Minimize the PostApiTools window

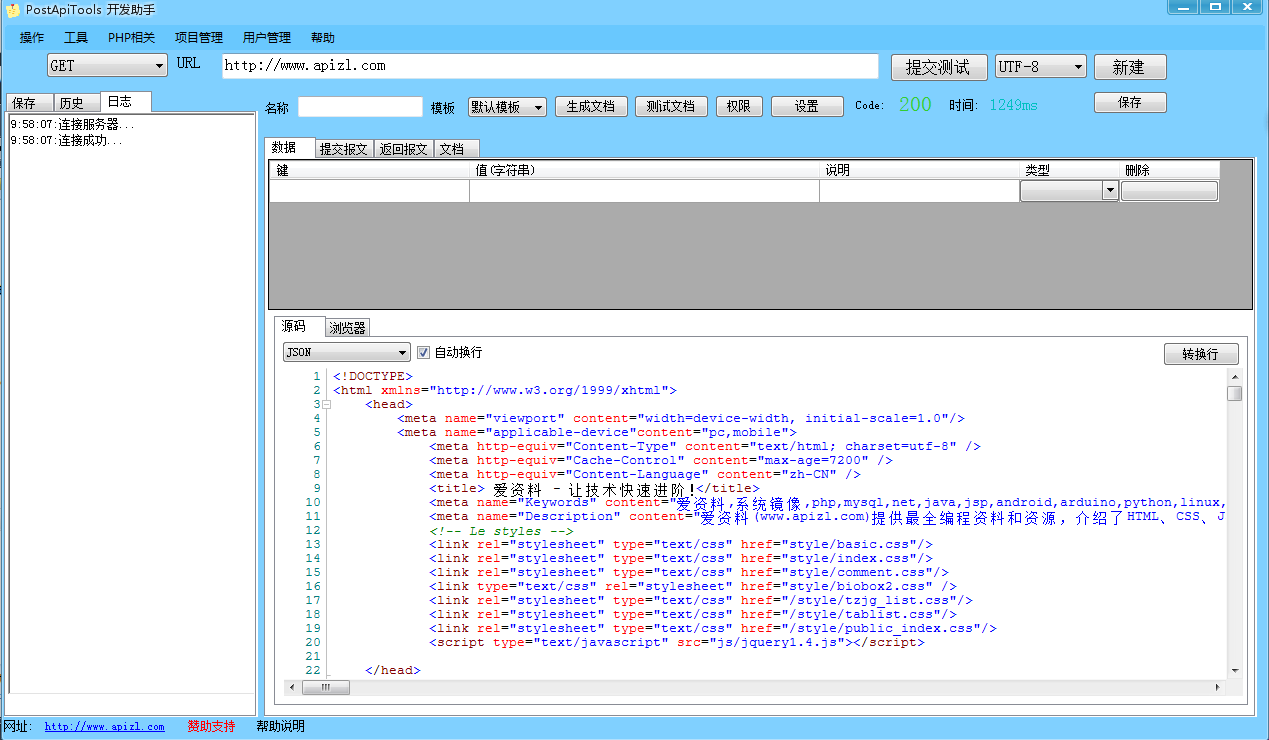pyautogui.click(x=1183, y=6)
